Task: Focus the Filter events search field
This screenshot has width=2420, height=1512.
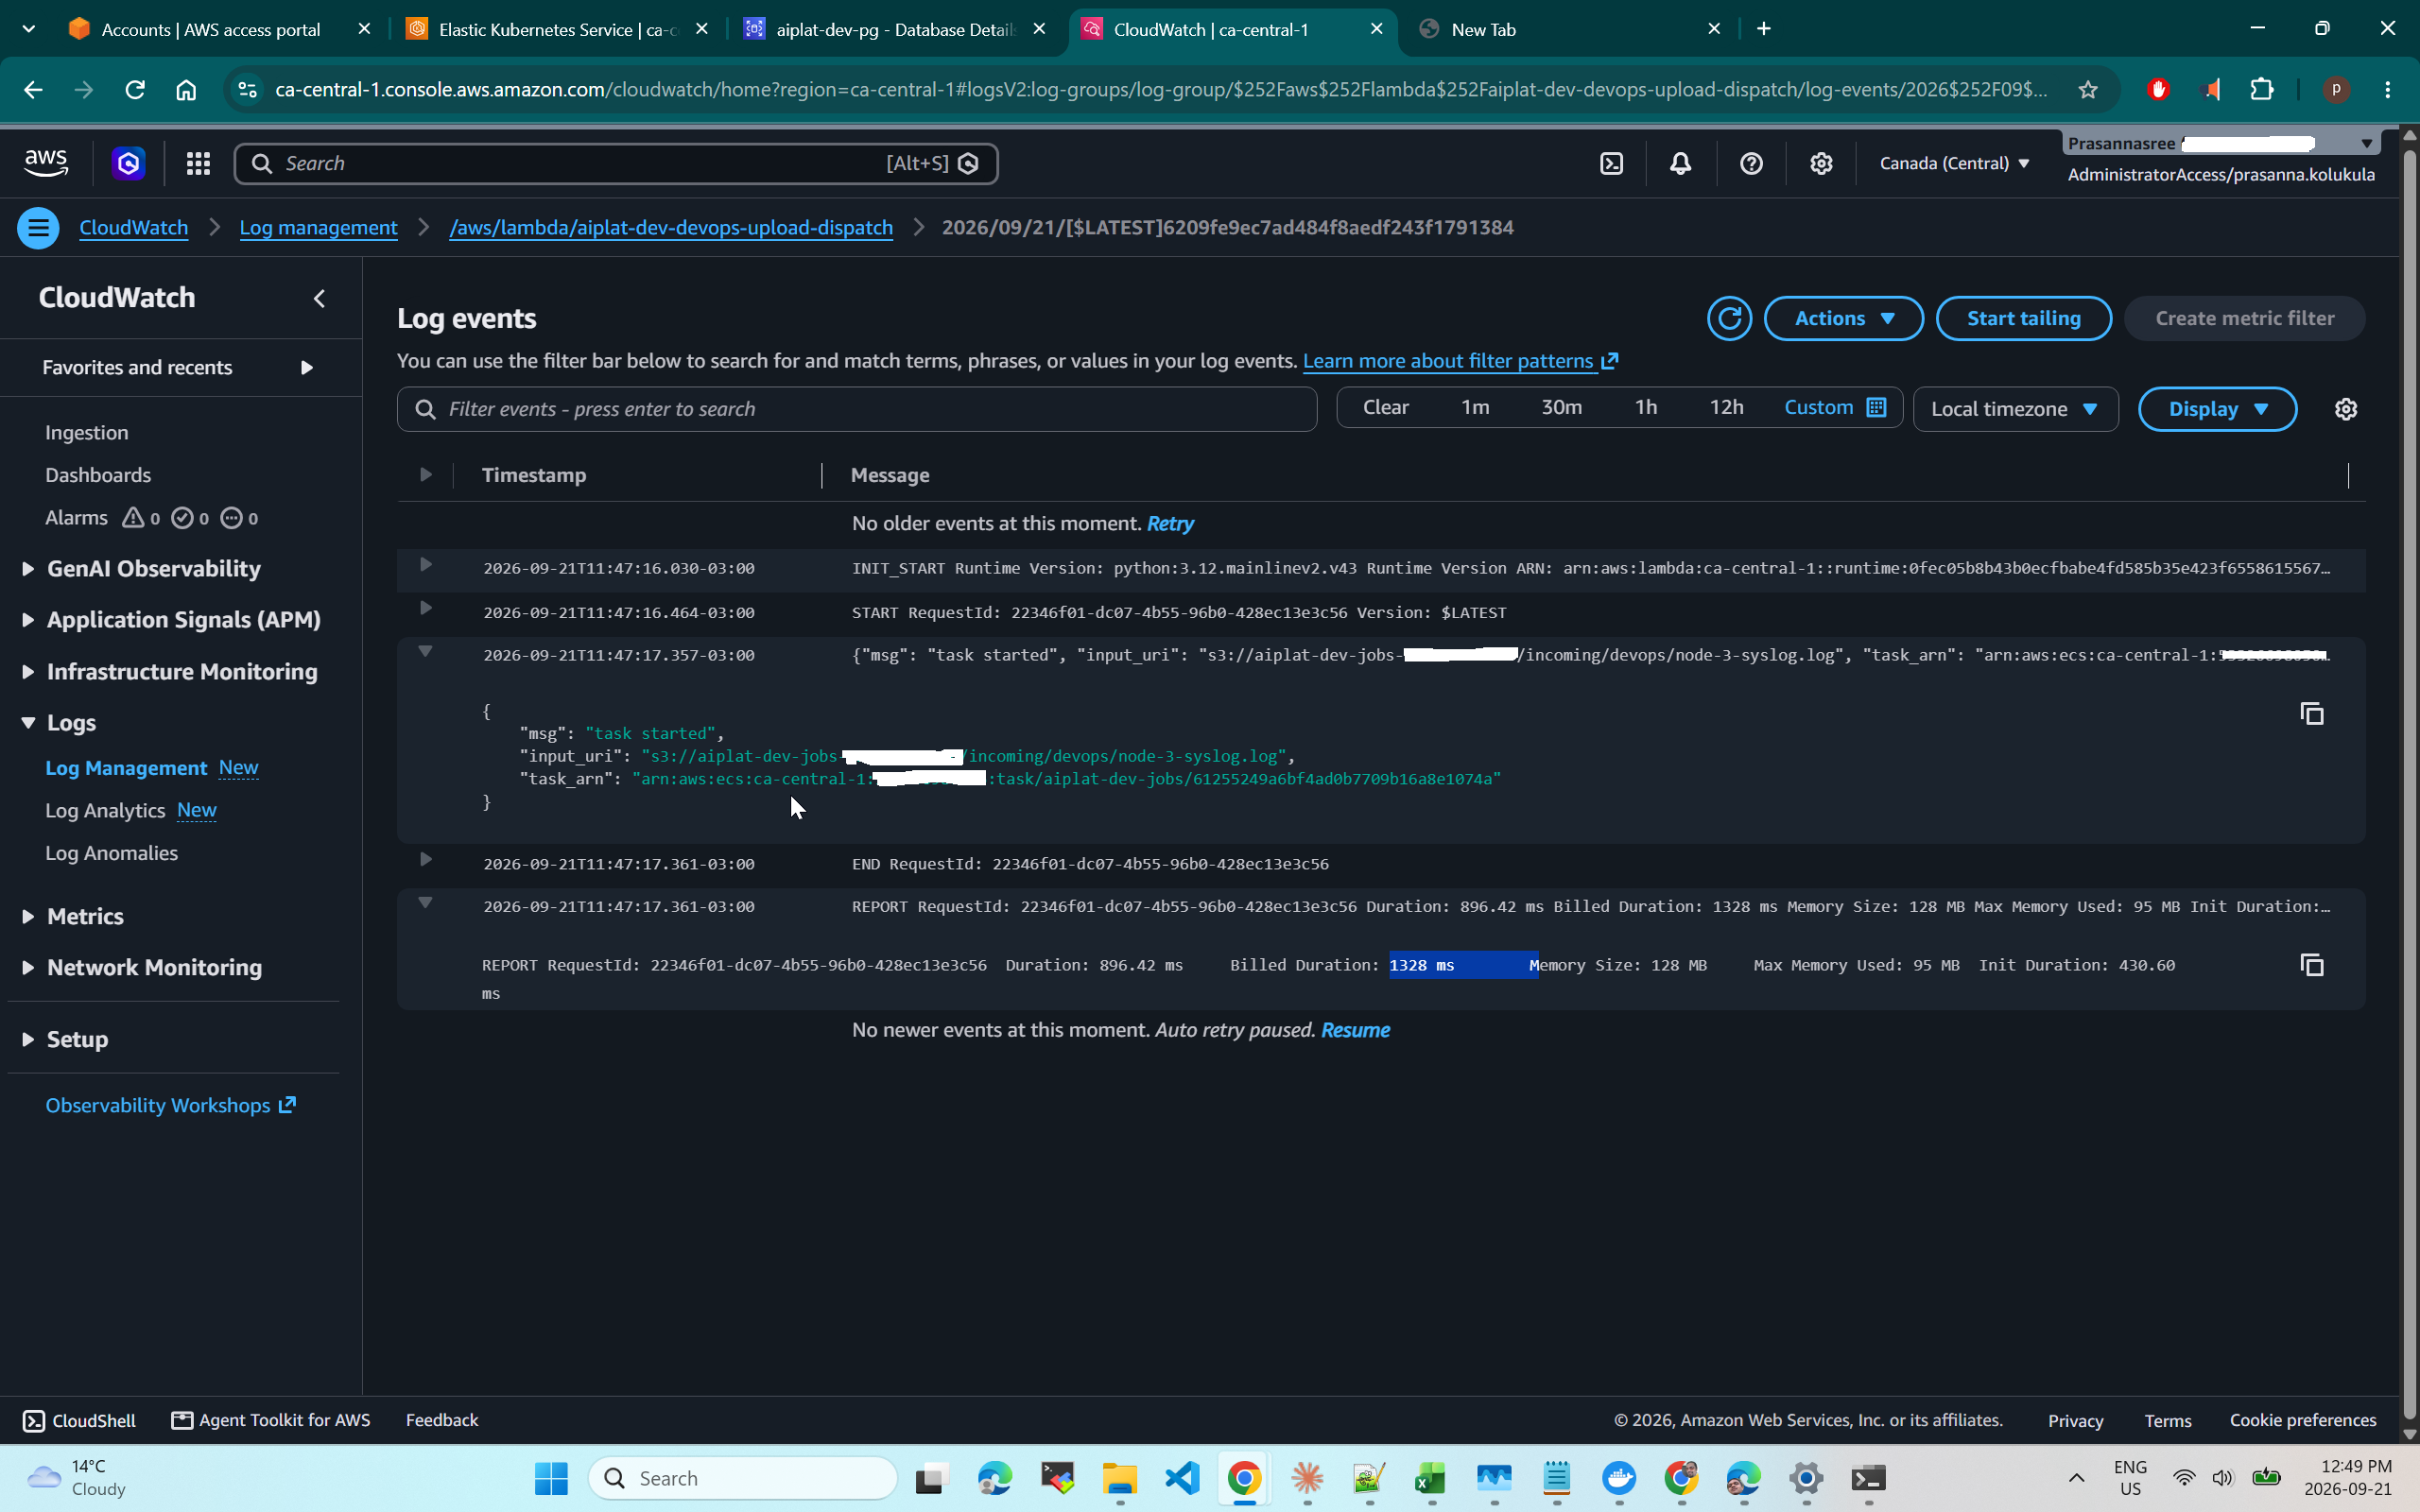Action: click(x=857, y=409)
